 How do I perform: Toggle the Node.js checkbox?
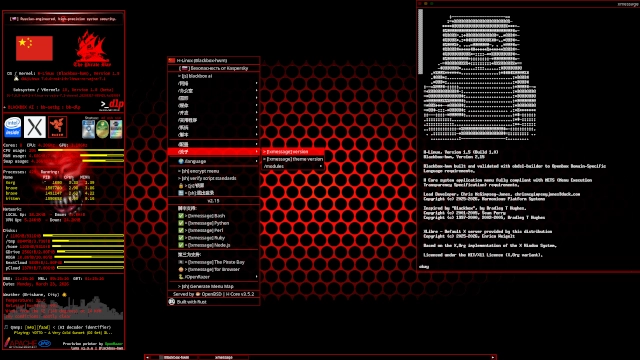pyautogui.click(x=181, y=245)
